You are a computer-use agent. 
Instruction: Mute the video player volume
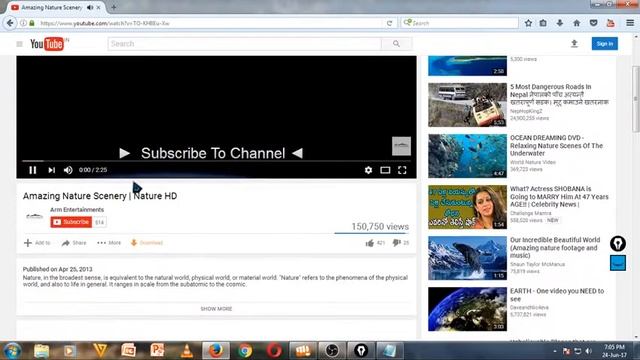68,170
